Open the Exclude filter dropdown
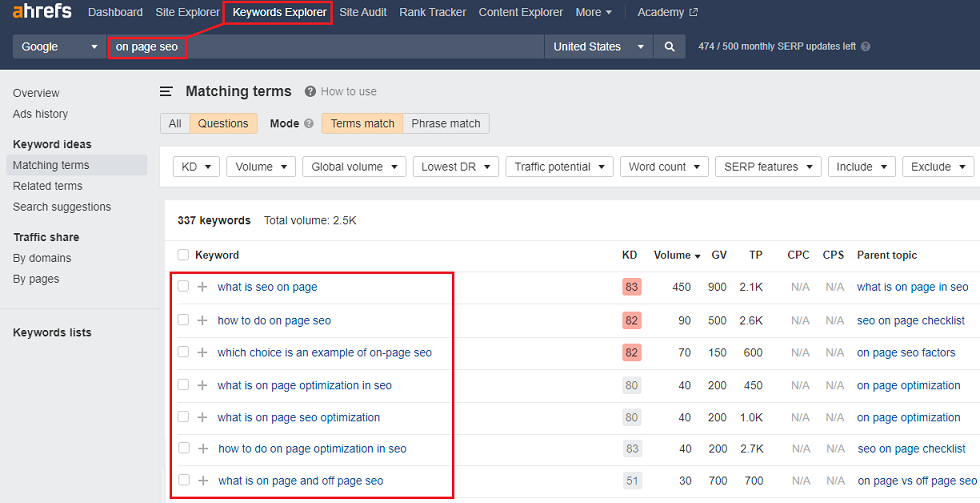The width and height of the screenshot is (980, 503). pyautogui.click(x=938, y=167)
